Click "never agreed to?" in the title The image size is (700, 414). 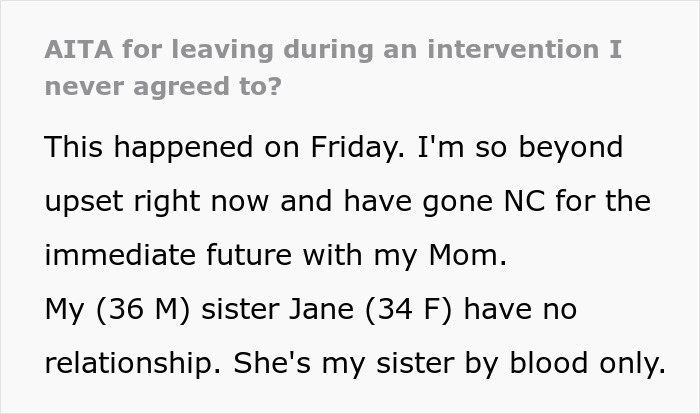click(x=162, y=85)
